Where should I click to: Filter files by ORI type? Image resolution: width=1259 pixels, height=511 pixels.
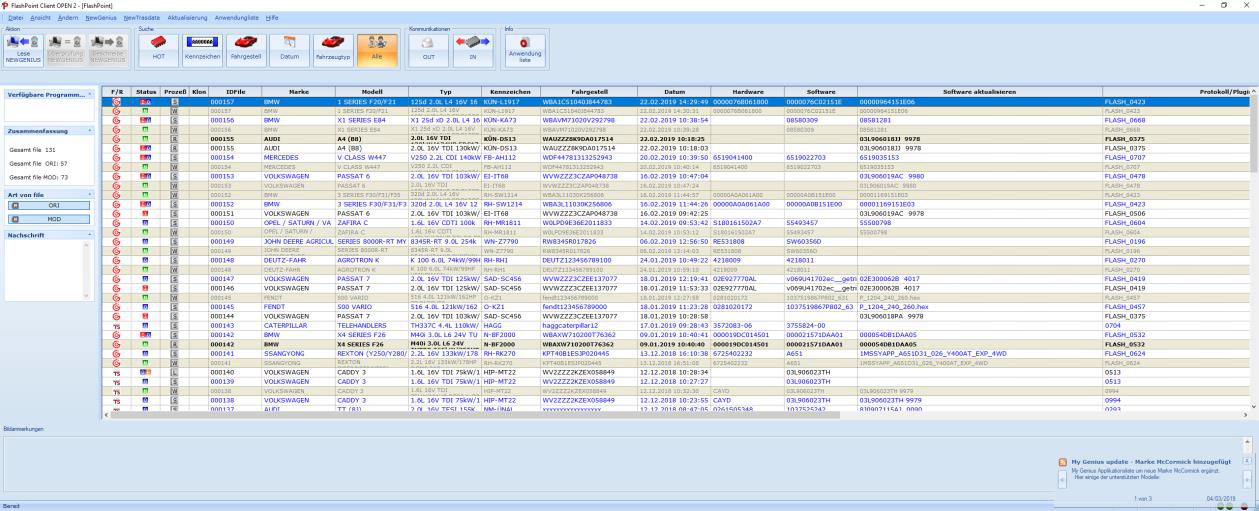pos(49,205)
